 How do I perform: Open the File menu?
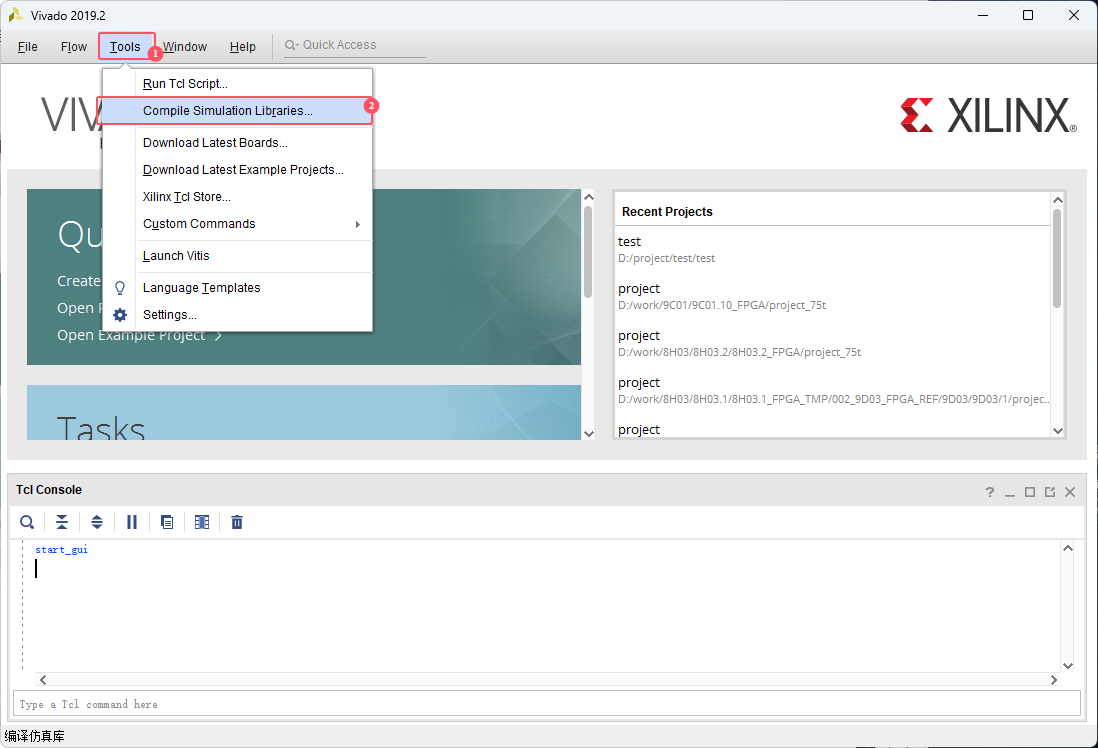pyautogui.click(x=27, y=47)
